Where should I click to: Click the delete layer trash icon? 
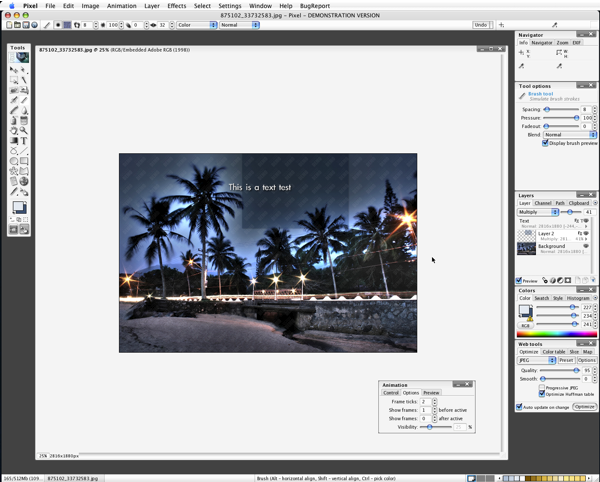coord(593,280)
